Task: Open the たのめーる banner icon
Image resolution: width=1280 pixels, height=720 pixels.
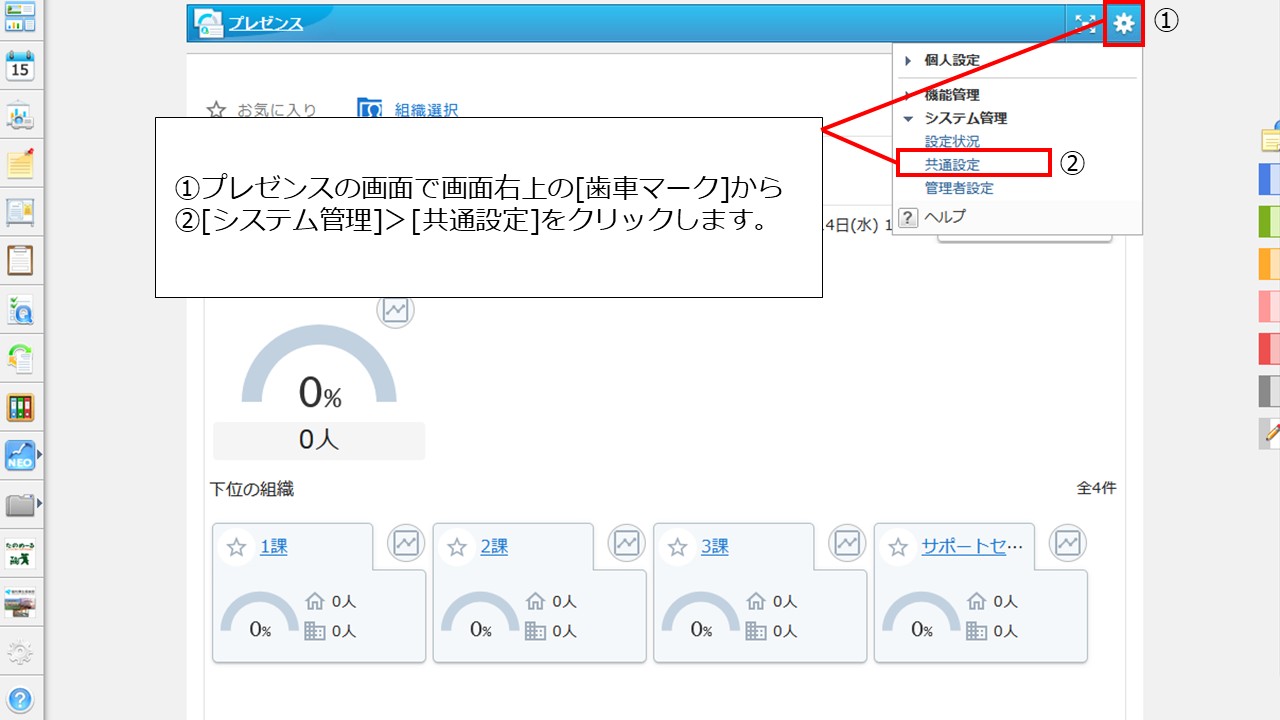Action: coord(20,553)
